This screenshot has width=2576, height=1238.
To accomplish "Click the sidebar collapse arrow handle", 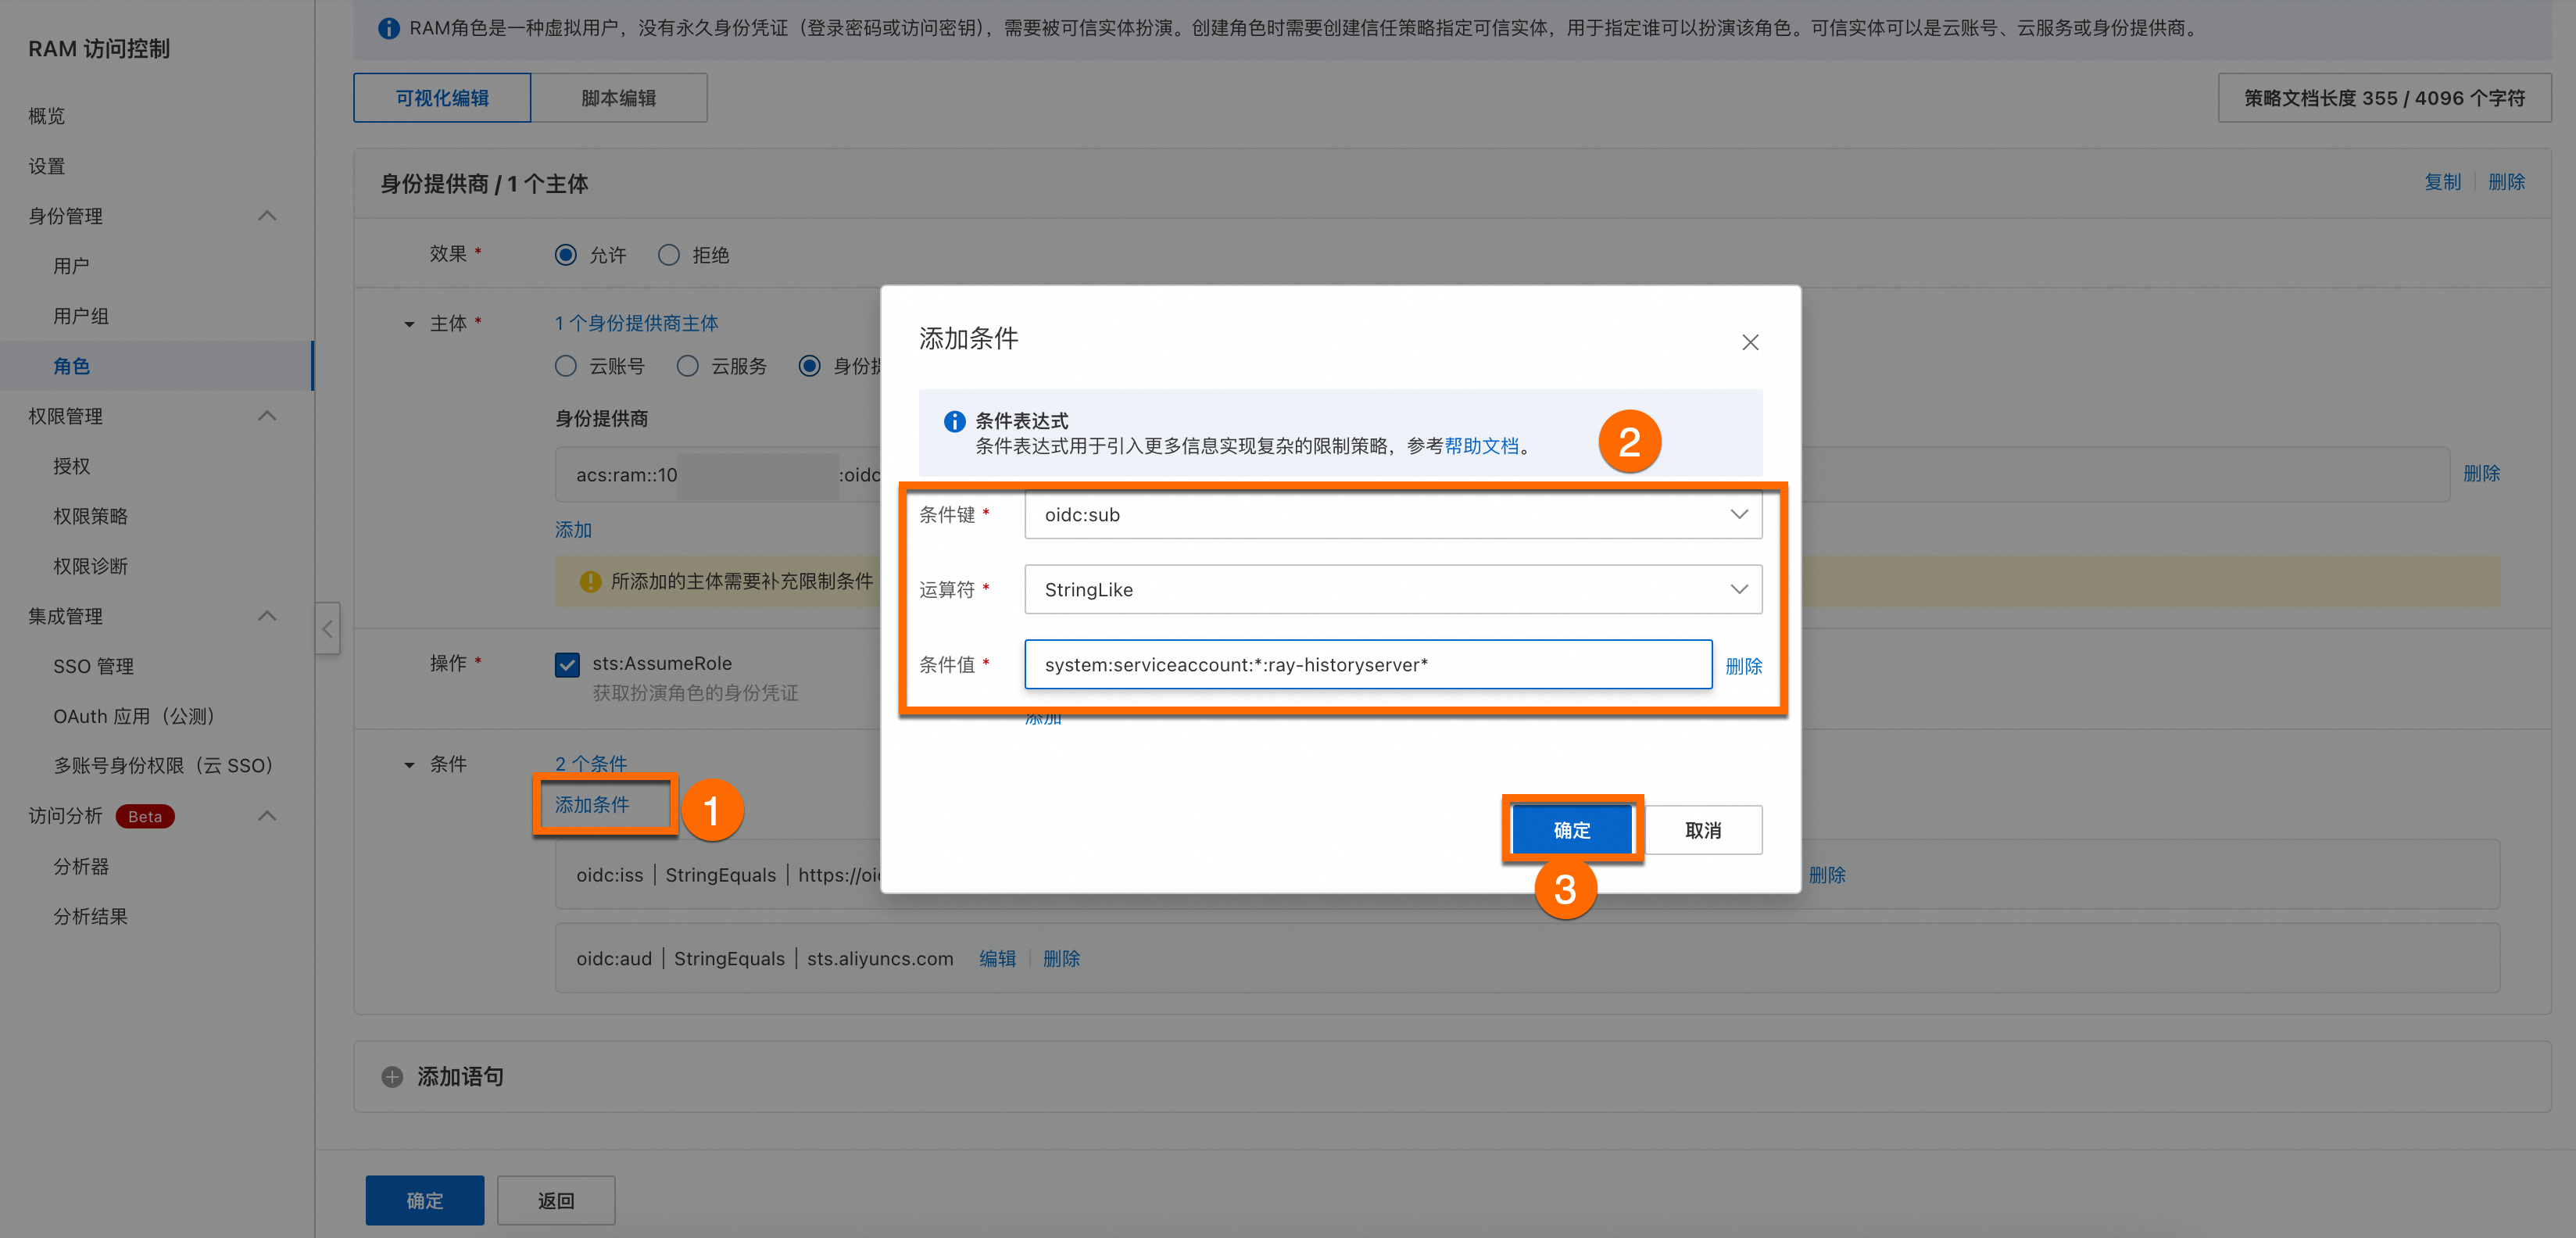I will [x=327, y=628].
